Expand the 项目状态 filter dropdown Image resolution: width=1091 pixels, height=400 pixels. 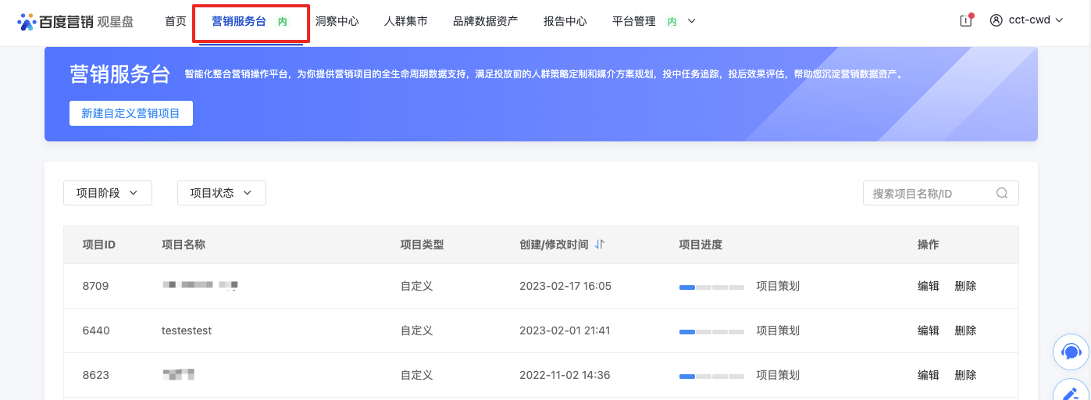[221, 193]
